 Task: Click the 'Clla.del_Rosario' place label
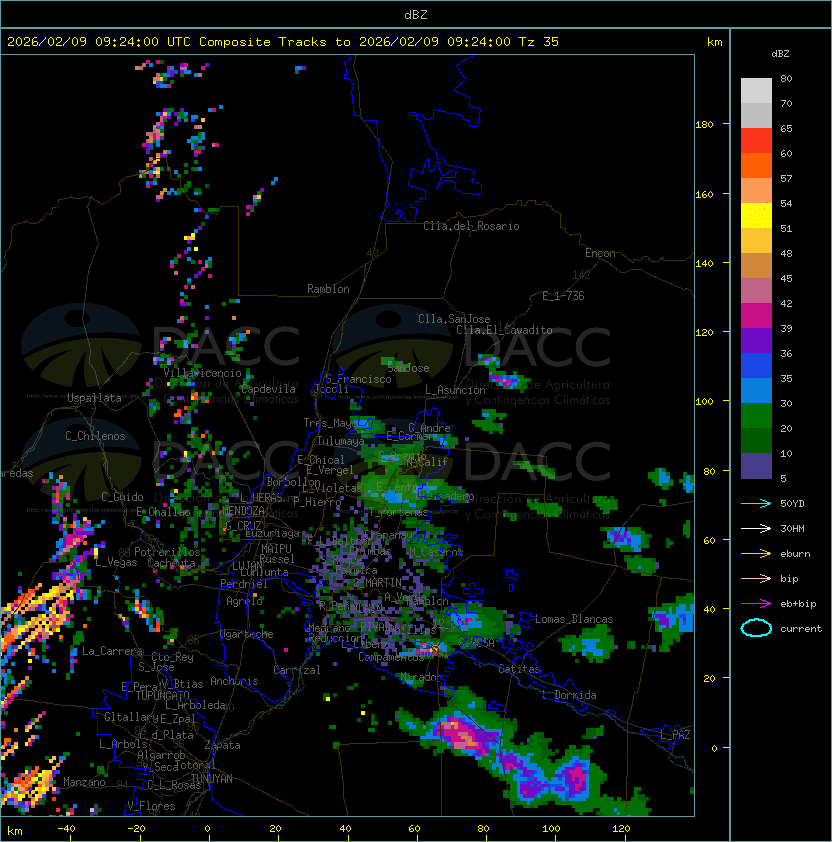[471, 226]
